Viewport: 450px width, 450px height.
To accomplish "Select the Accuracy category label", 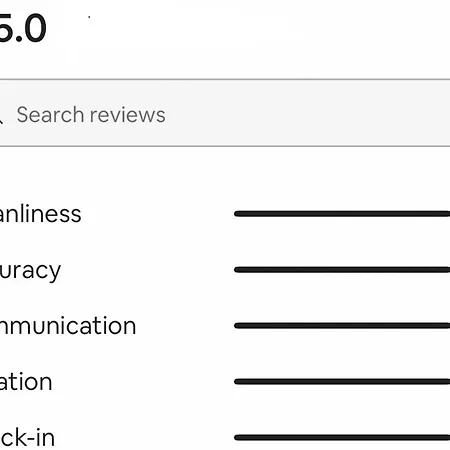I will [x=30, y=271].
